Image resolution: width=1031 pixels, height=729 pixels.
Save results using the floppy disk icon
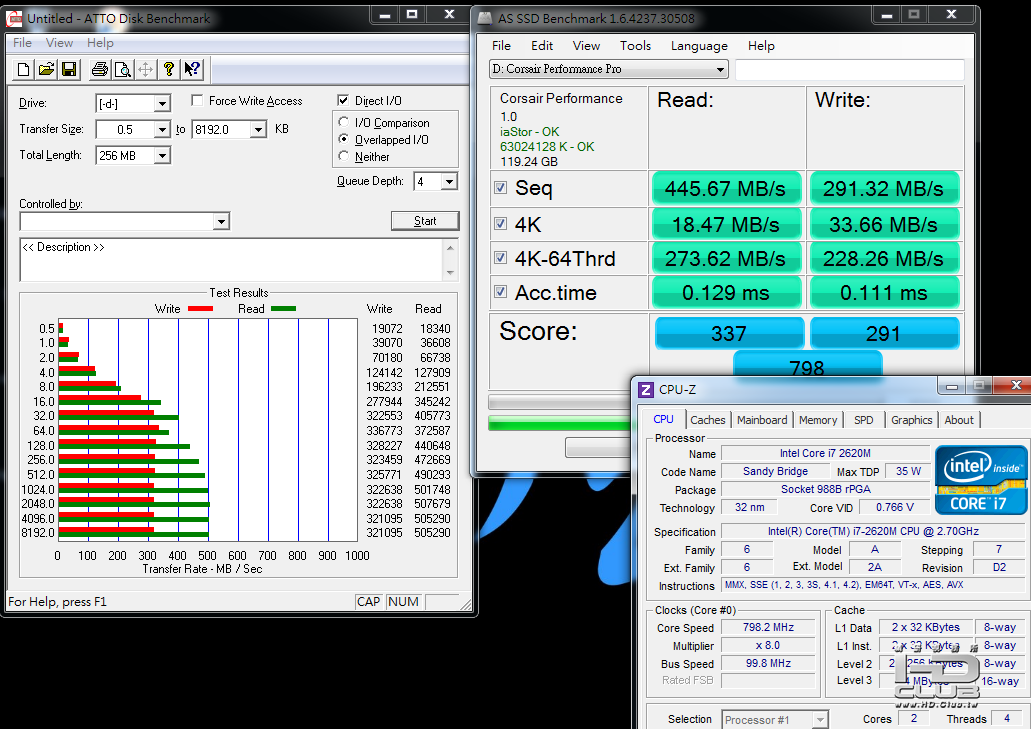[x=68, y=69]
